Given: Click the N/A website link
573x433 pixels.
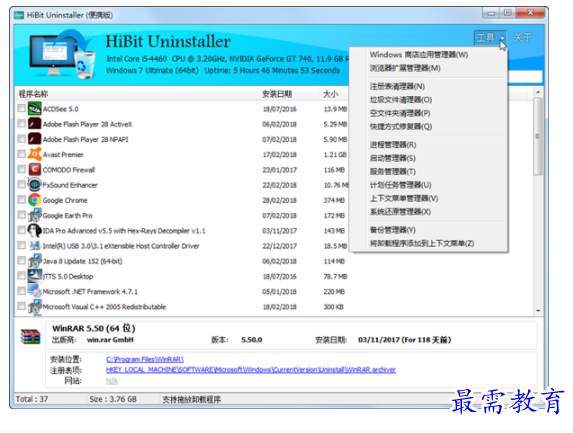Looking at the screenshot, I should point(111,381).
